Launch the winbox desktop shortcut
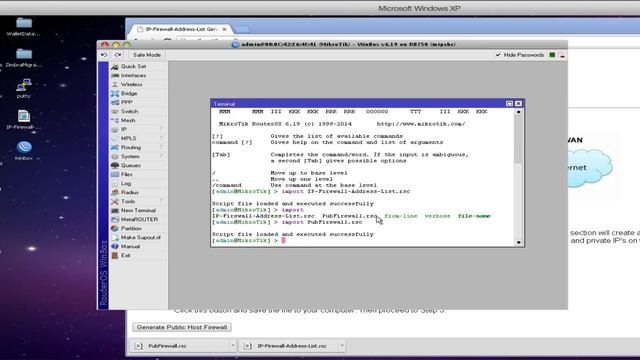This screenshot has width=640, height=360. (24, 151)
